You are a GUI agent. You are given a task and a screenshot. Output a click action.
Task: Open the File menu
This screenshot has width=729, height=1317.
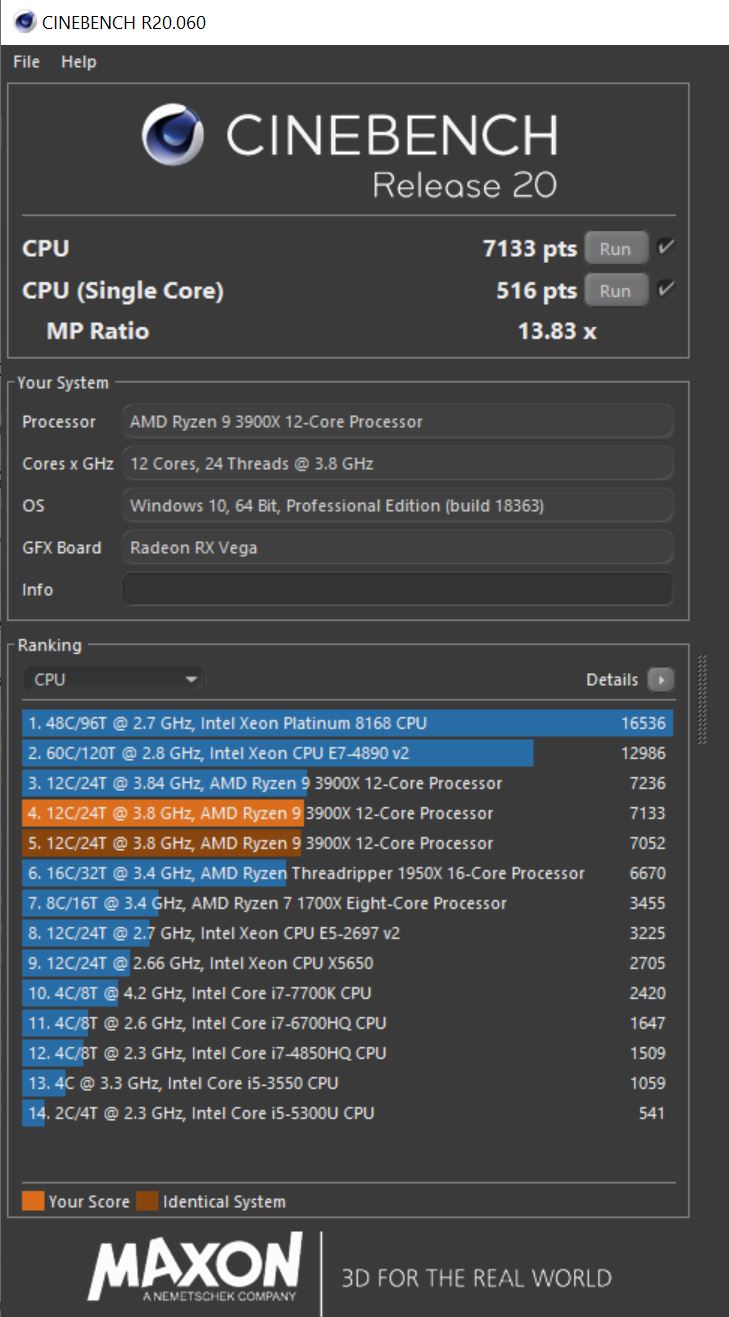pos(26,62)
